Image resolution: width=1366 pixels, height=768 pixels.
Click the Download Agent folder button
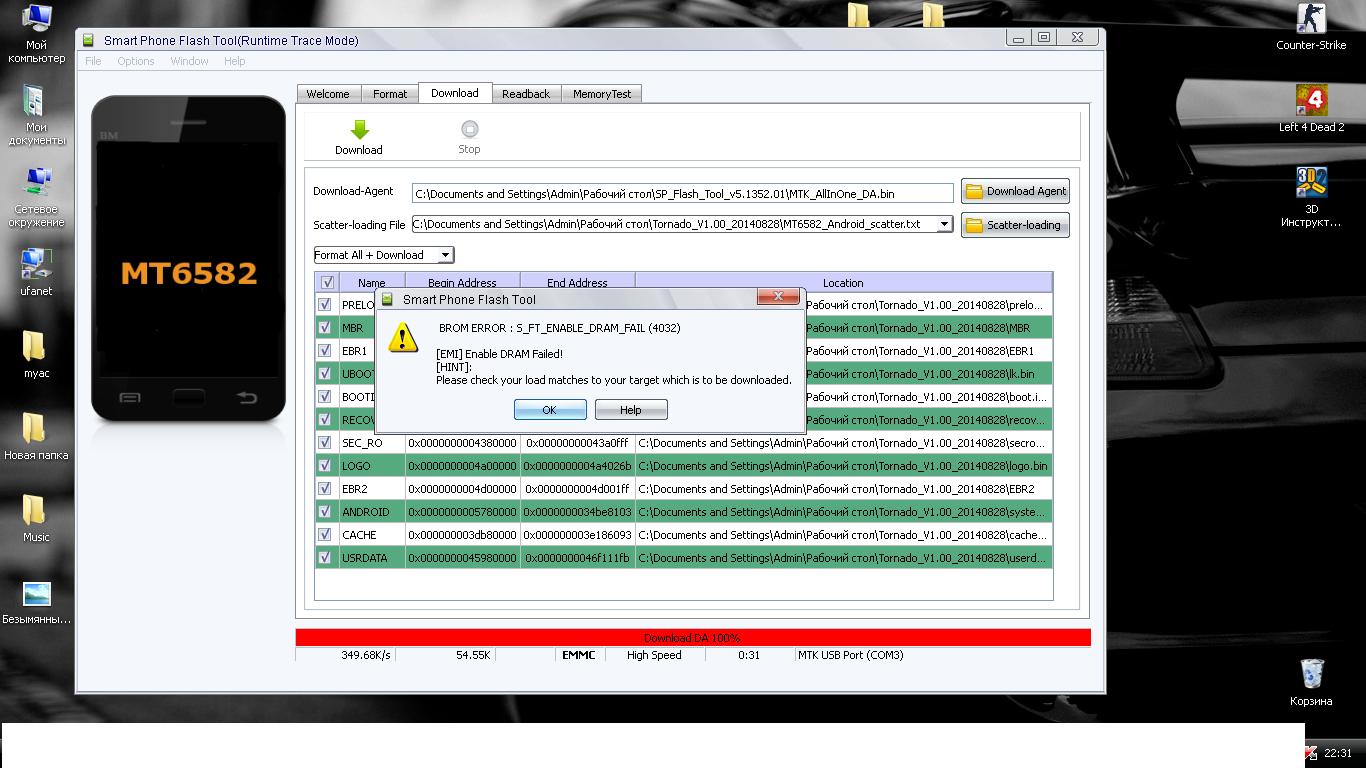coord(1015,192)
